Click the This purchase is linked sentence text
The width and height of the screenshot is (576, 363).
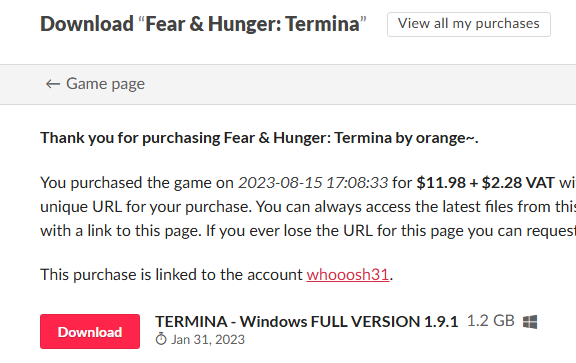(x=217, y=275)
